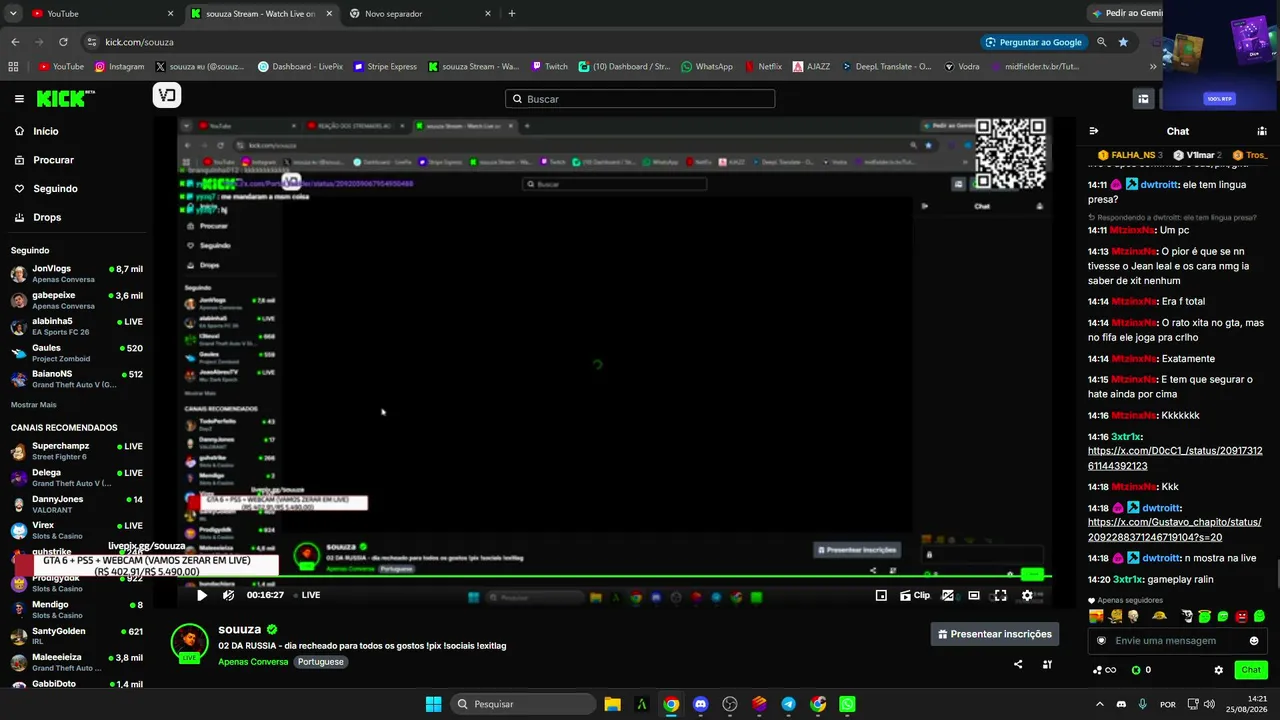The height and width of the screenshot is (720, 1280).
Task: Type in 'Envie uma mensagem' chat field
Action: pyautogui.click(x=1178, y=641)
